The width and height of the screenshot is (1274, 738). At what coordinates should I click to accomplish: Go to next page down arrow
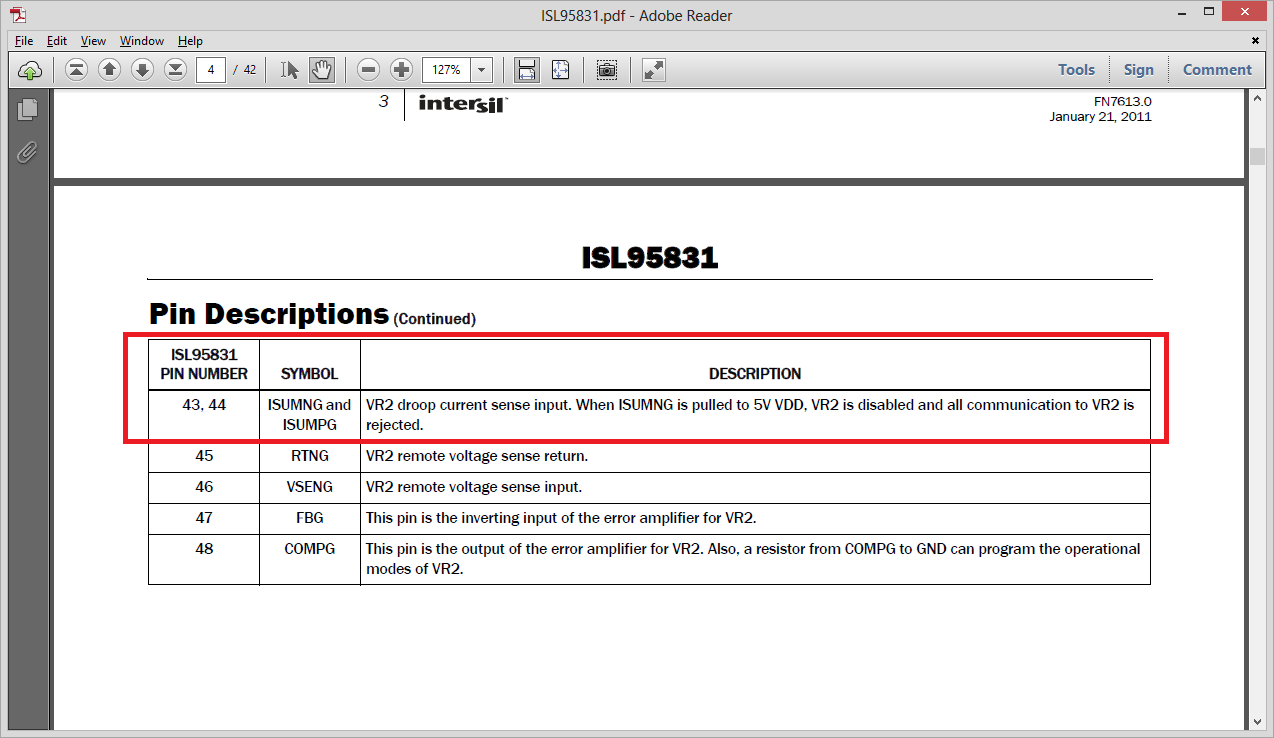pyautogui.click(x=143, y=70)
